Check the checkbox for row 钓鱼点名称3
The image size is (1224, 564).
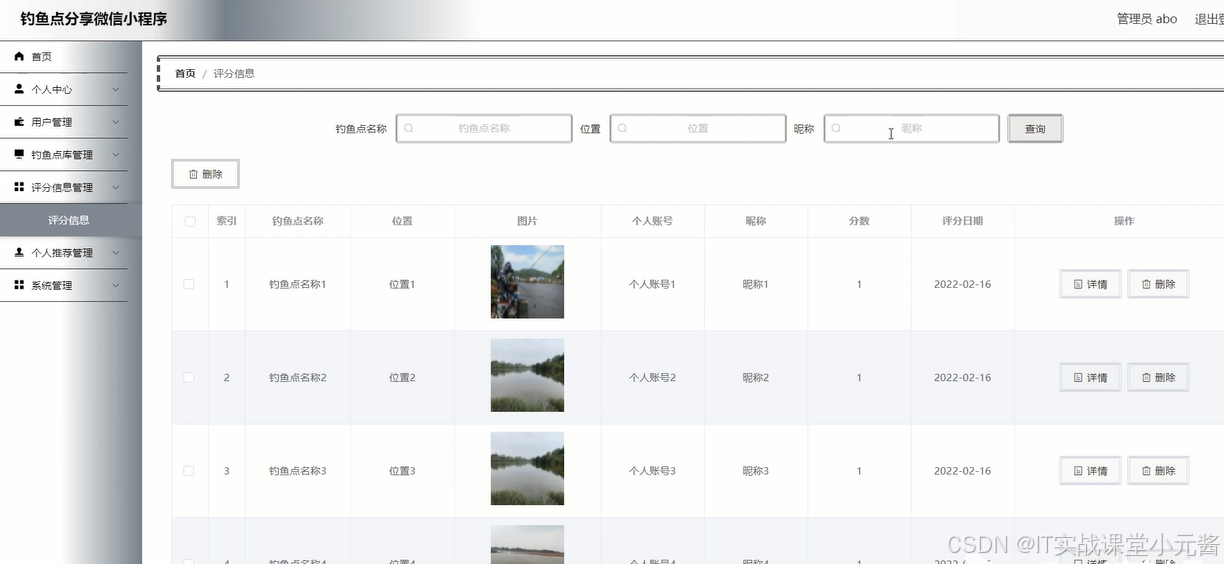tap(189, 471)
